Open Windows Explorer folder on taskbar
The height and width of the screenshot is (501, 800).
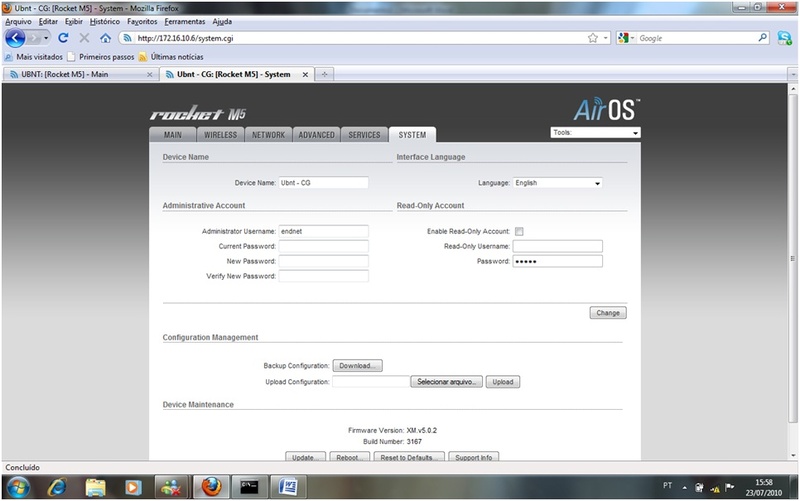[95, 487]
